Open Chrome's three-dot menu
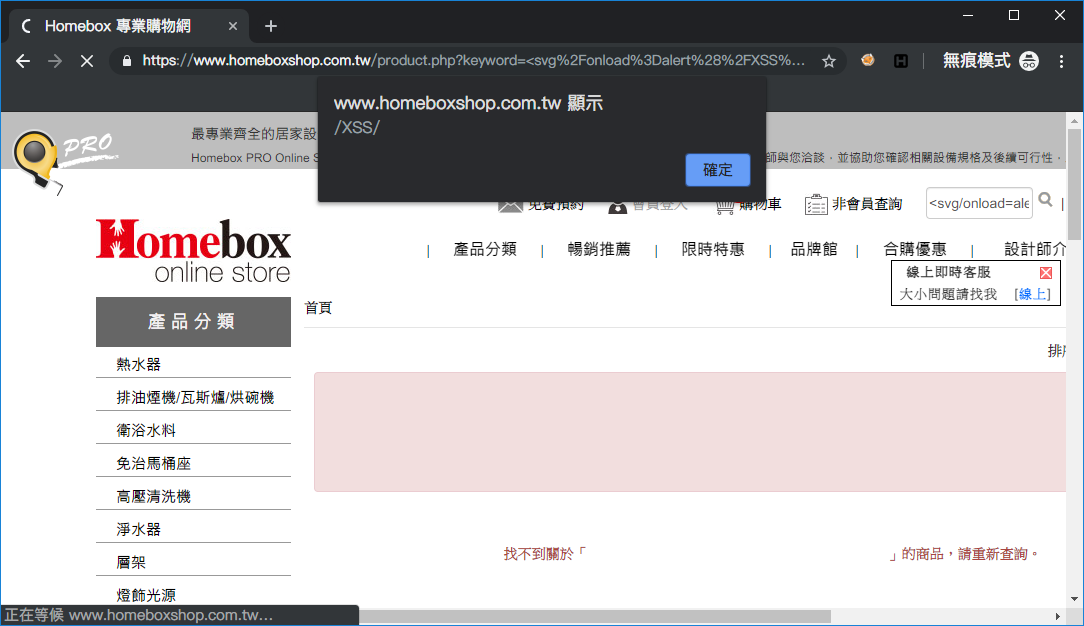This screenshot has height=626, width=1084. click(x=1061, y=61)
